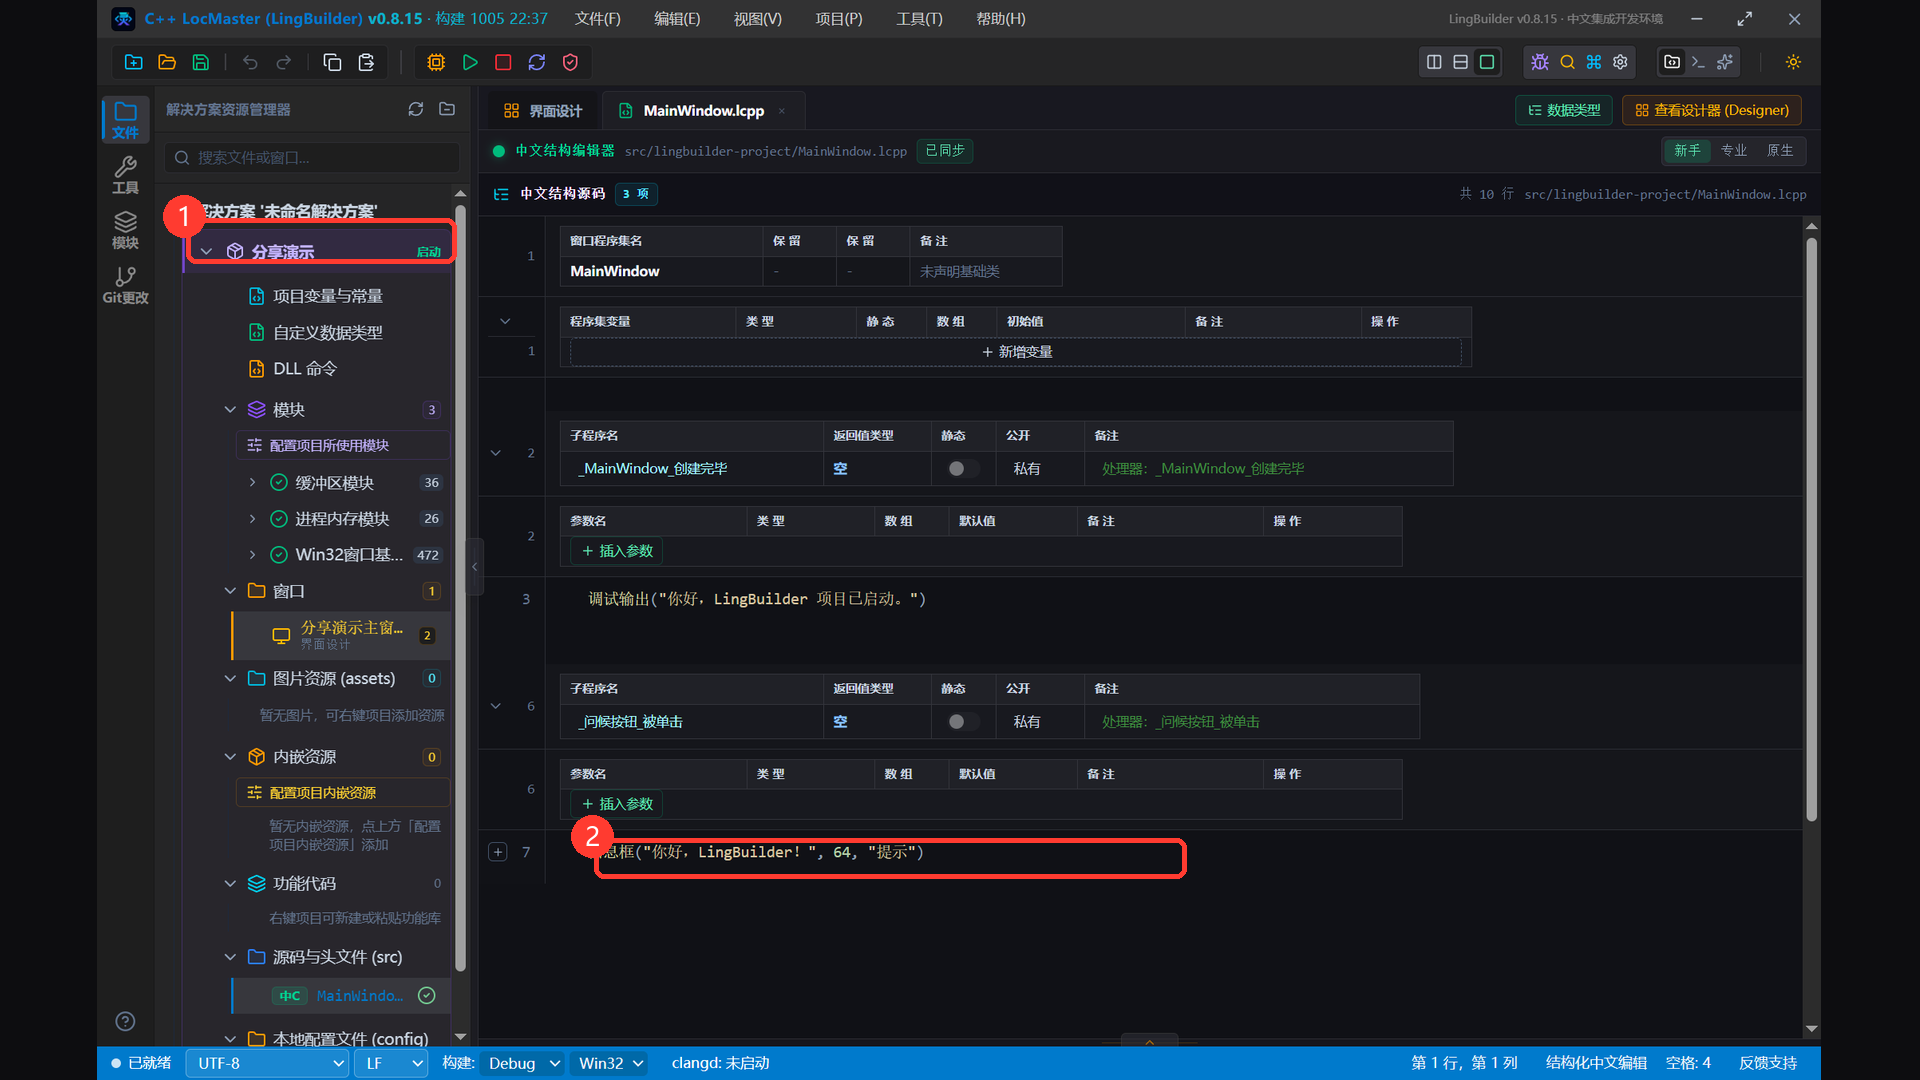Focus the 搜索文件或窗口 search field
The height and width of the screenshot is (1080, 1920).
click(313, 157)
